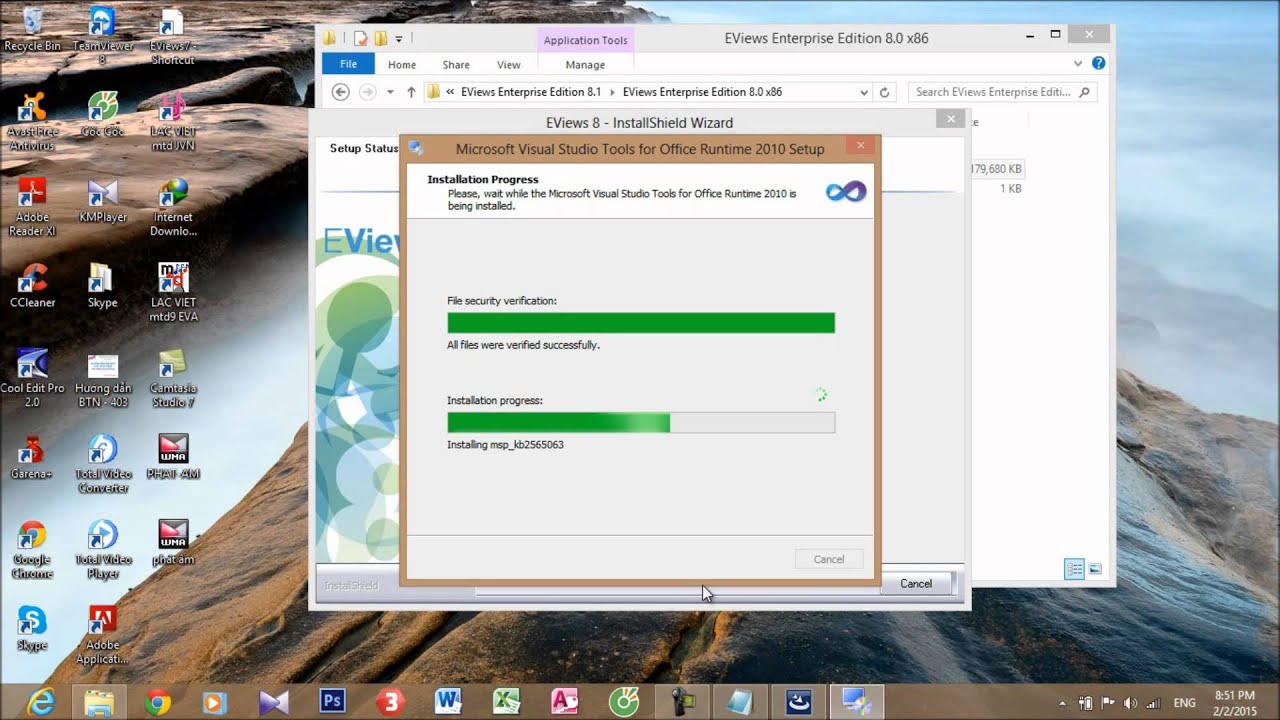
Task: Click Chrome icon in the taskbar
Action: point(157,702)
